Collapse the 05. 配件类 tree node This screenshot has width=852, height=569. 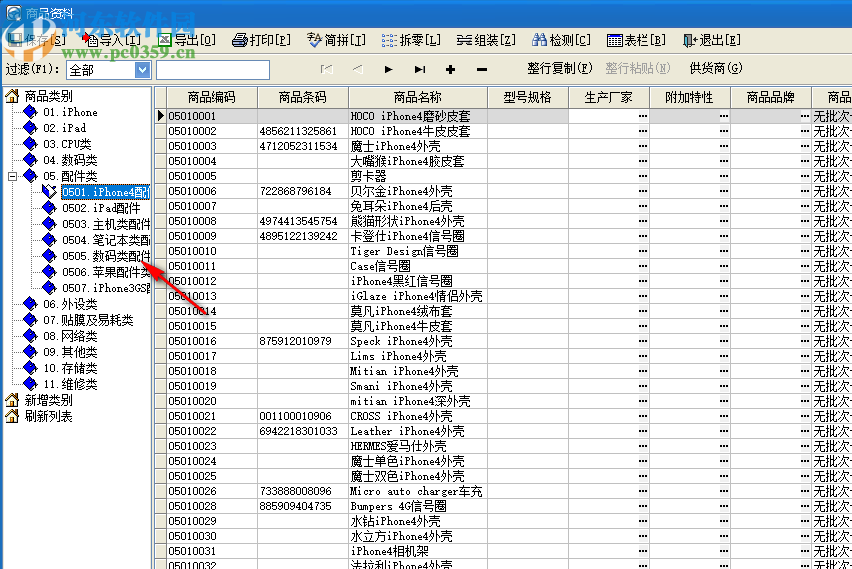[12, 176]
